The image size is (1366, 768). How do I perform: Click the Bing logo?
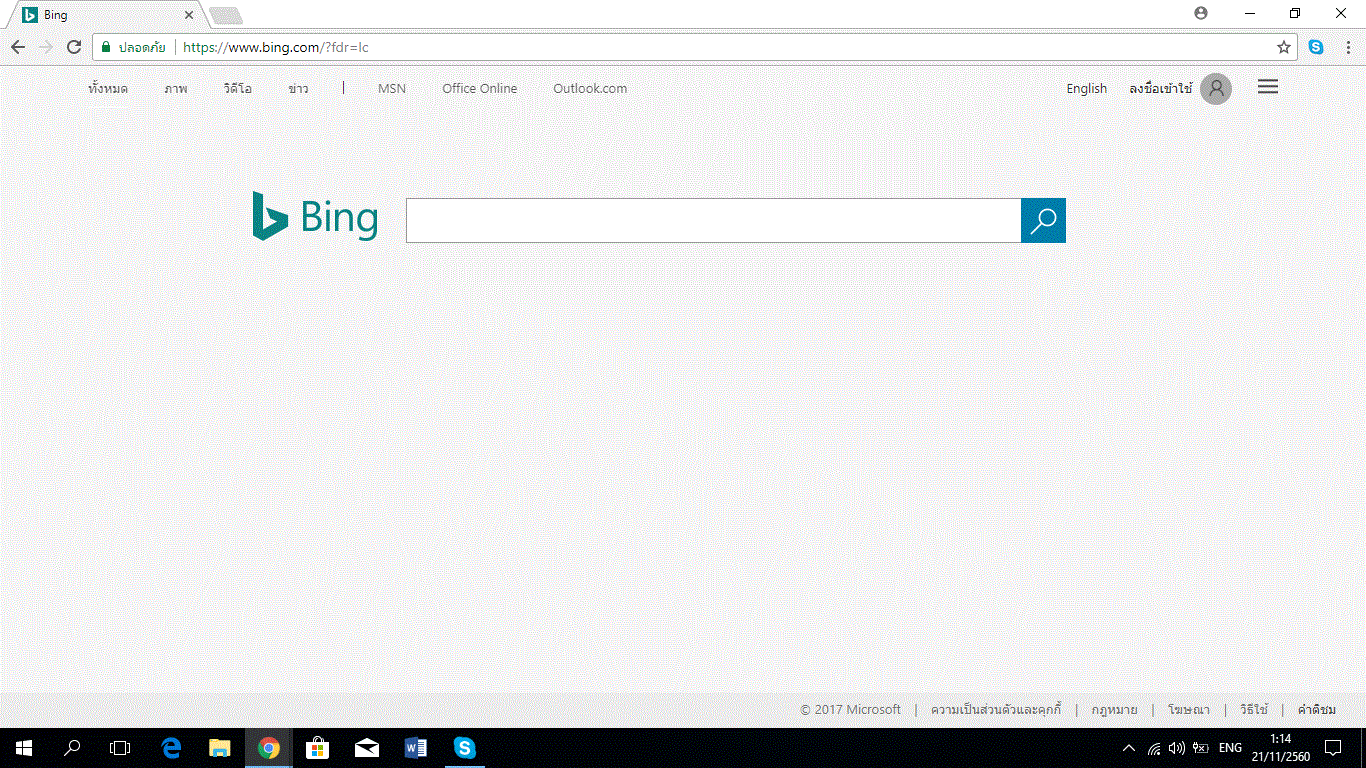click(315, 216)
